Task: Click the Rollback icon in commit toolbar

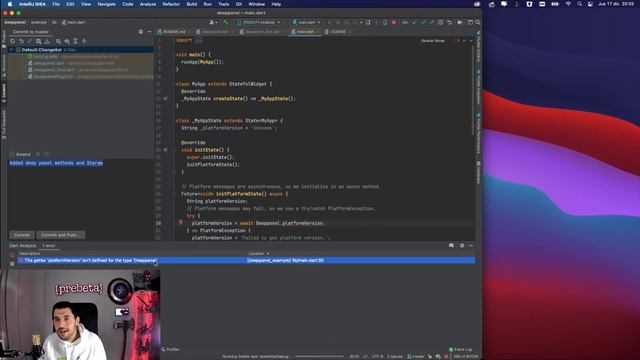Action: point(21,41)
